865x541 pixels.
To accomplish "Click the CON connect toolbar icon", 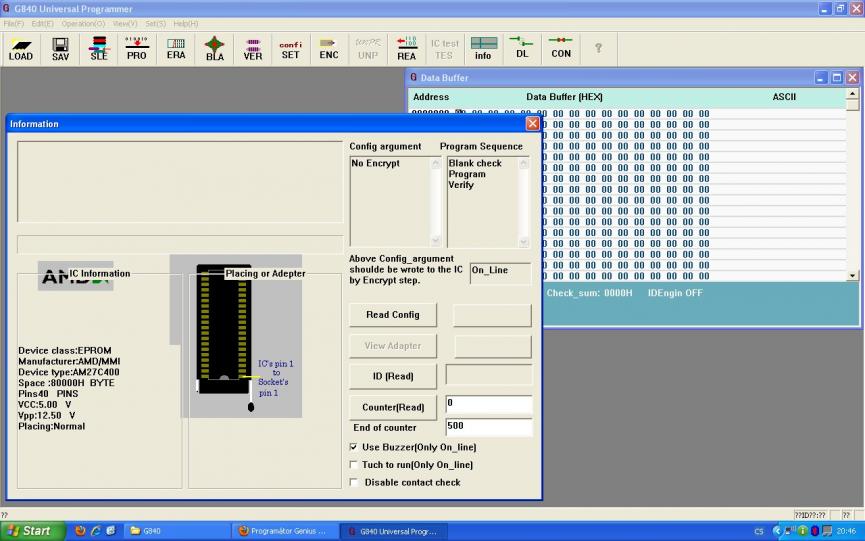I will (x=561, y=49).
